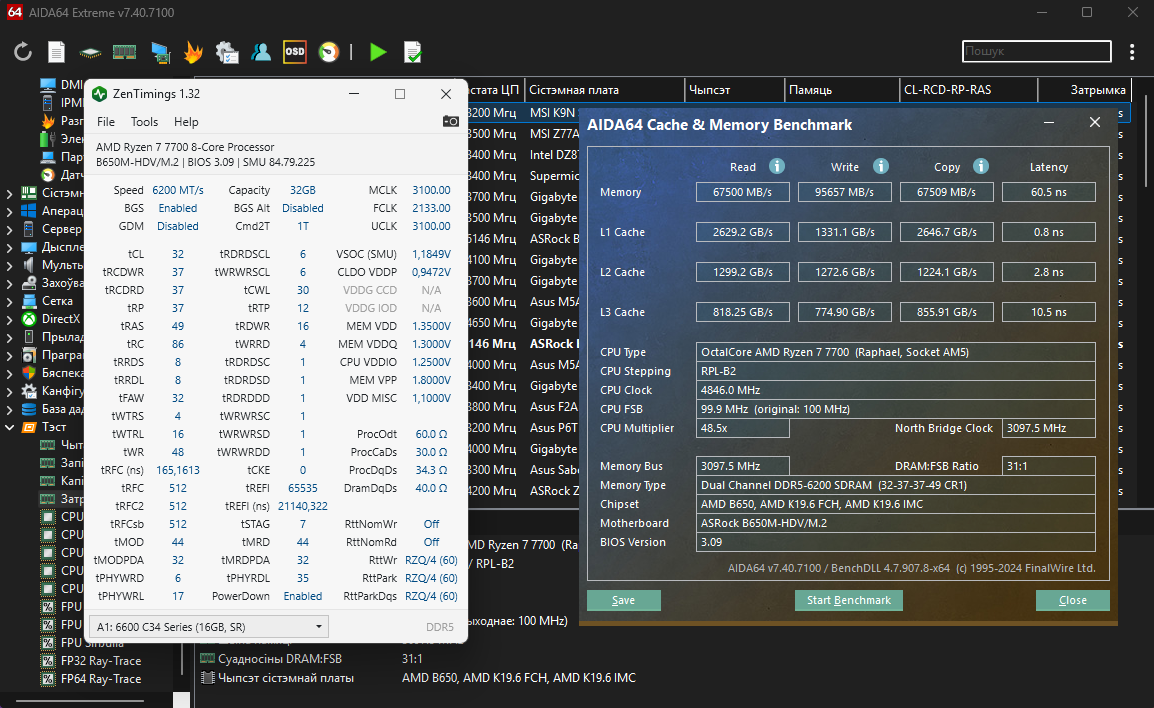This screenshot has height=708, width=1154.
Task: Click Memory Latency value 60.5 ns
Action: click(x=1049, y=192)
